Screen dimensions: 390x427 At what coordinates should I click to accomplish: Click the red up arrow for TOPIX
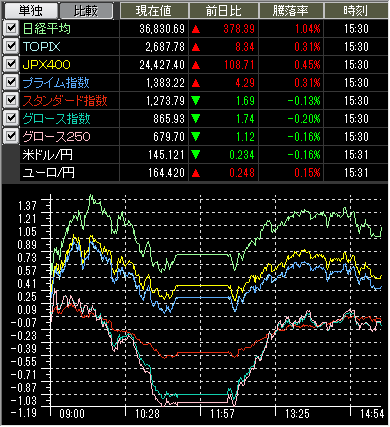click(196, 47)
